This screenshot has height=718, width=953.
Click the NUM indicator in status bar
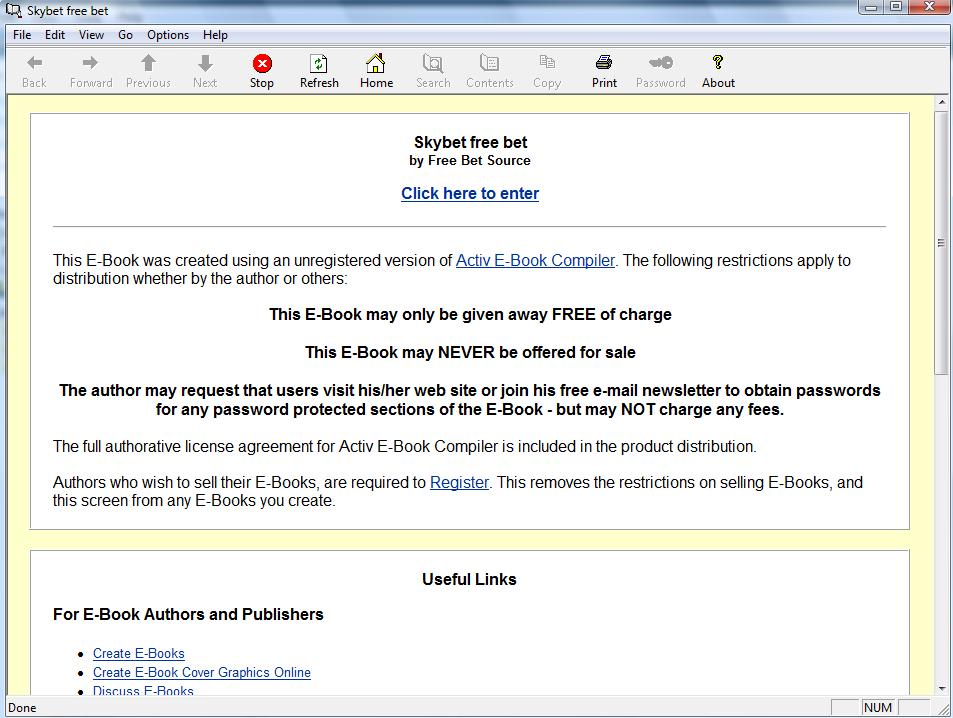878,708
